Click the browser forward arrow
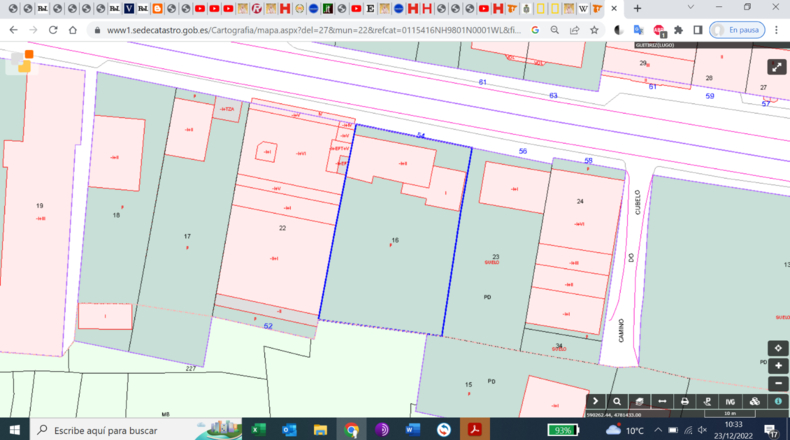The width and height of the screenshot is (790, 440). [x=33, y=30]
